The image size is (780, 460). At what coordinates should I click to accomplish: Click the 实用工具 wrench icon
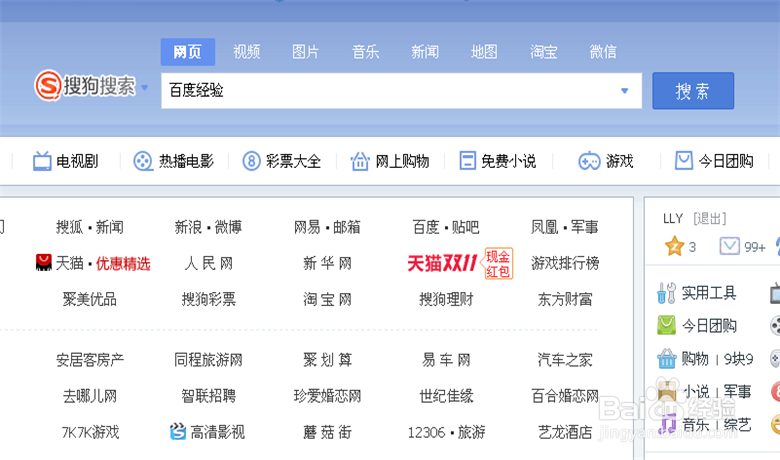click(x=666, y=293)
